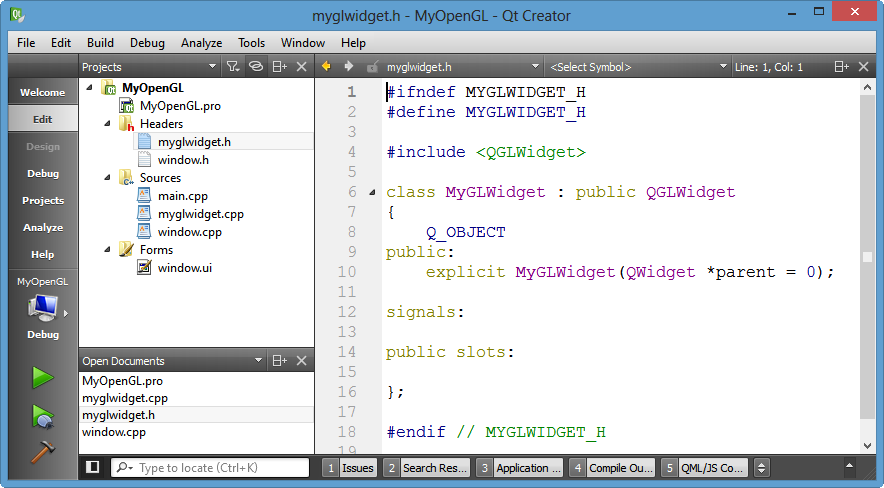Close the Open Documents panel
This screenshot has height=488, width=884.
pos(302,361)
